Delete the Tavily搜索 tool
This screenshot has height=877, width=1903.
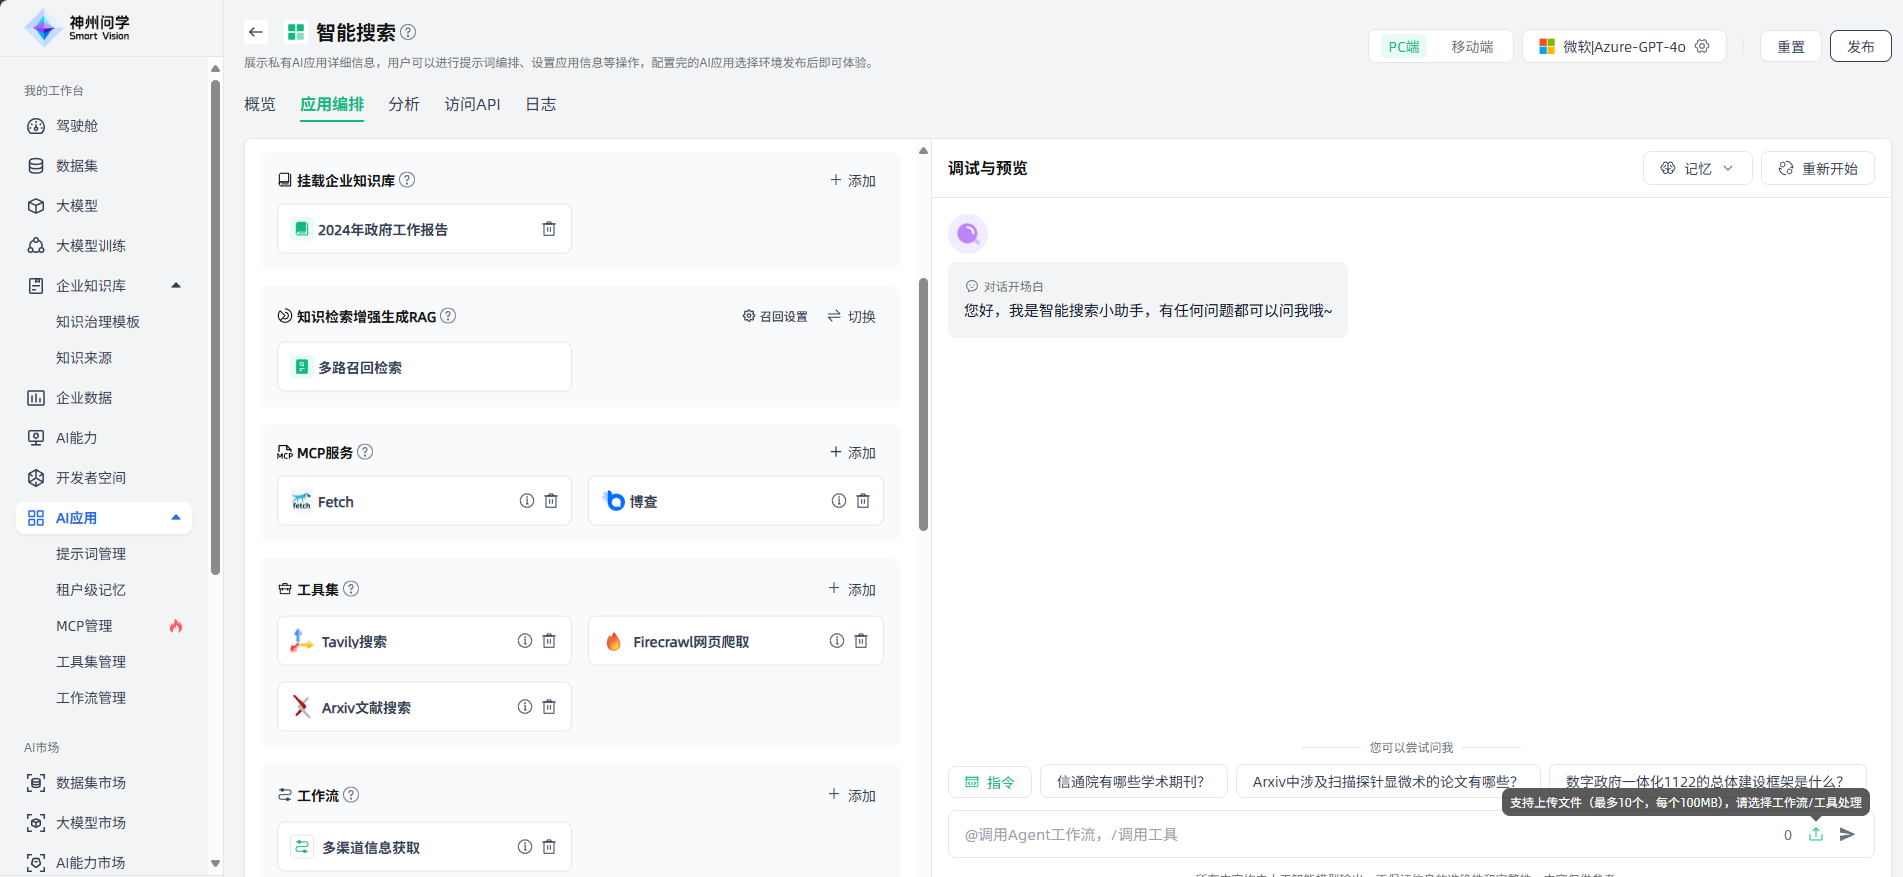click(x=549, y=641)
